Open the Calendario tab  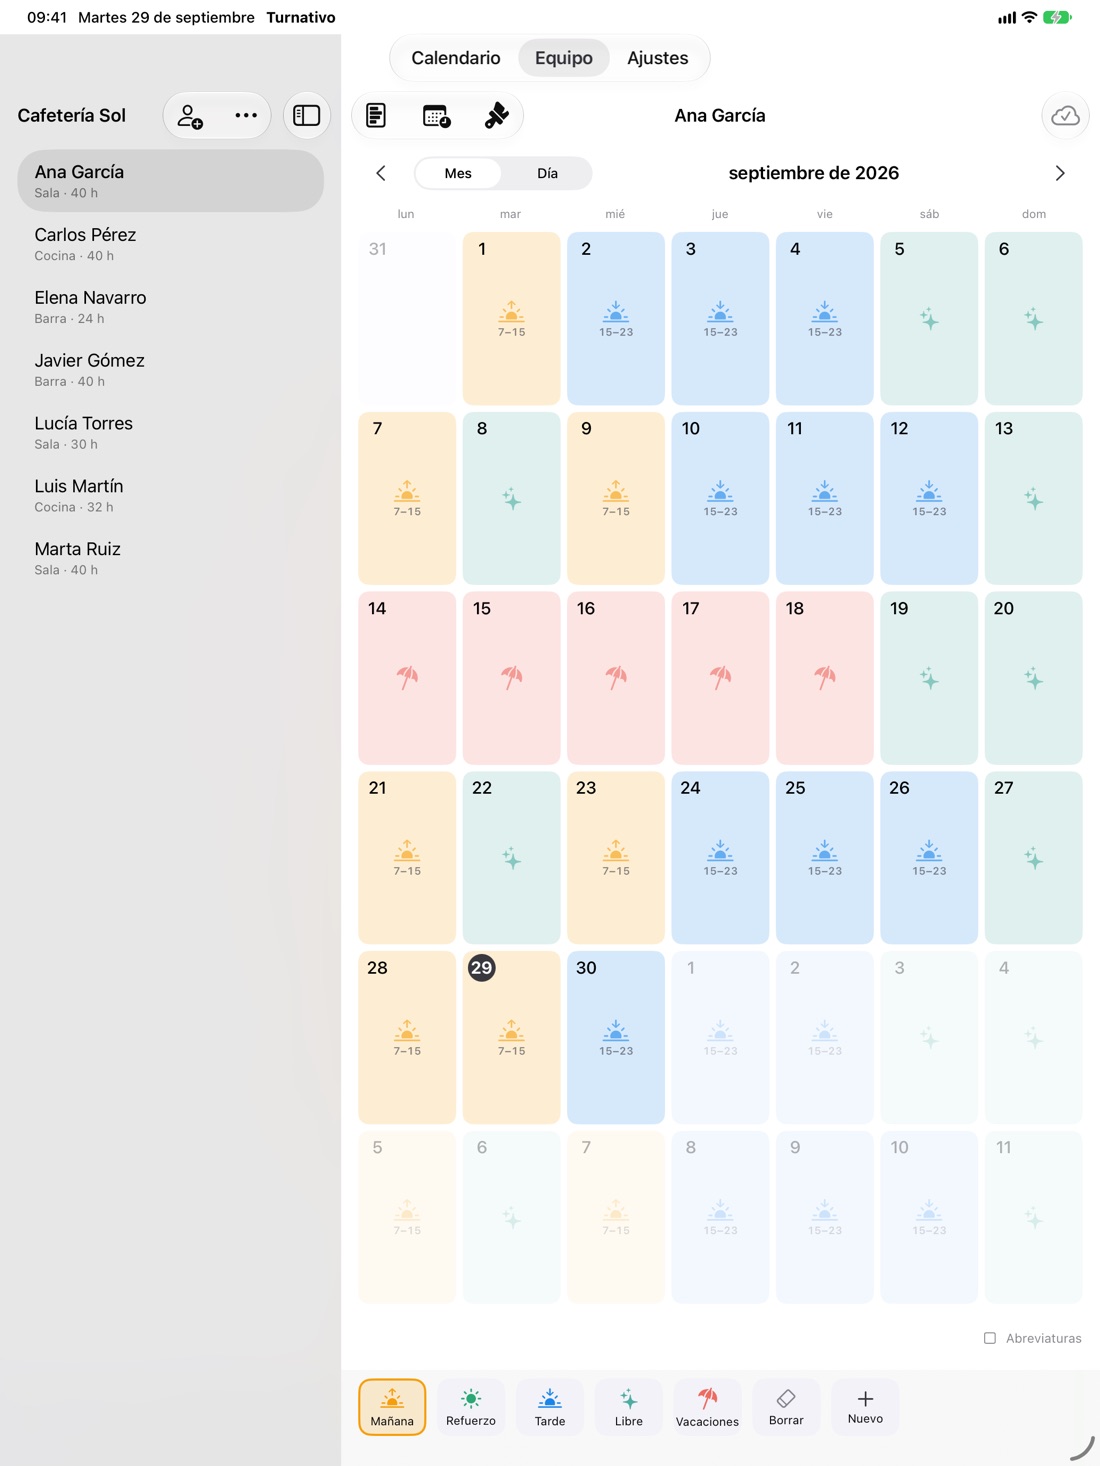456,58
